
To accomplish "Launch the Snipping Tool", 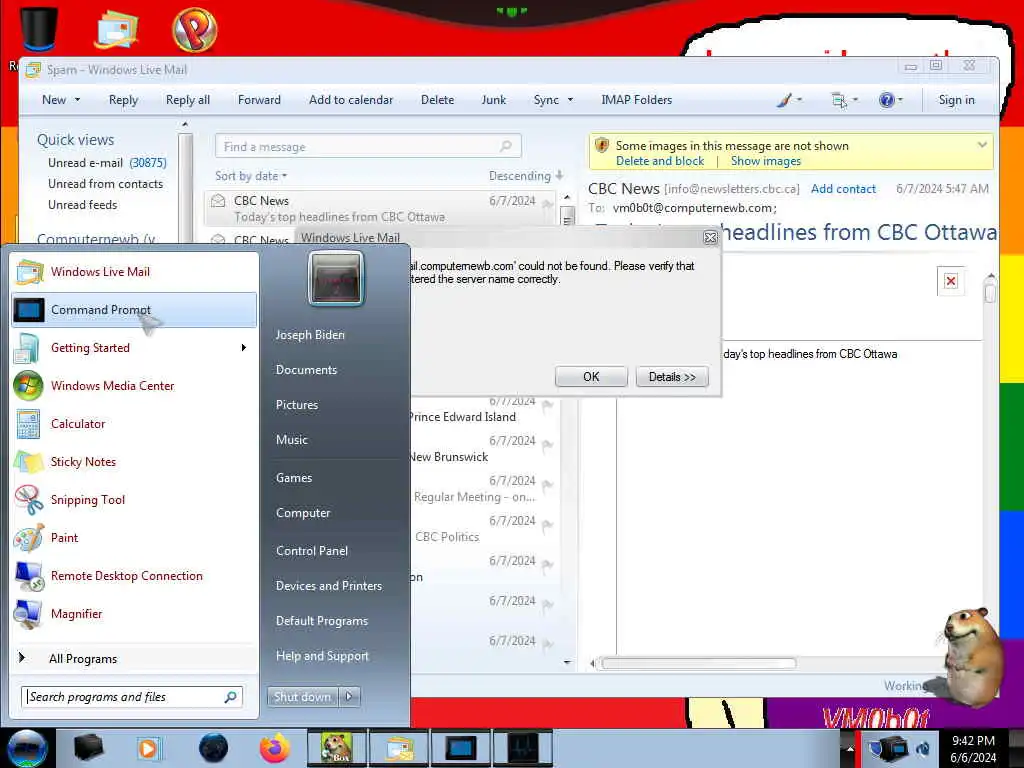I will [134, 500].
